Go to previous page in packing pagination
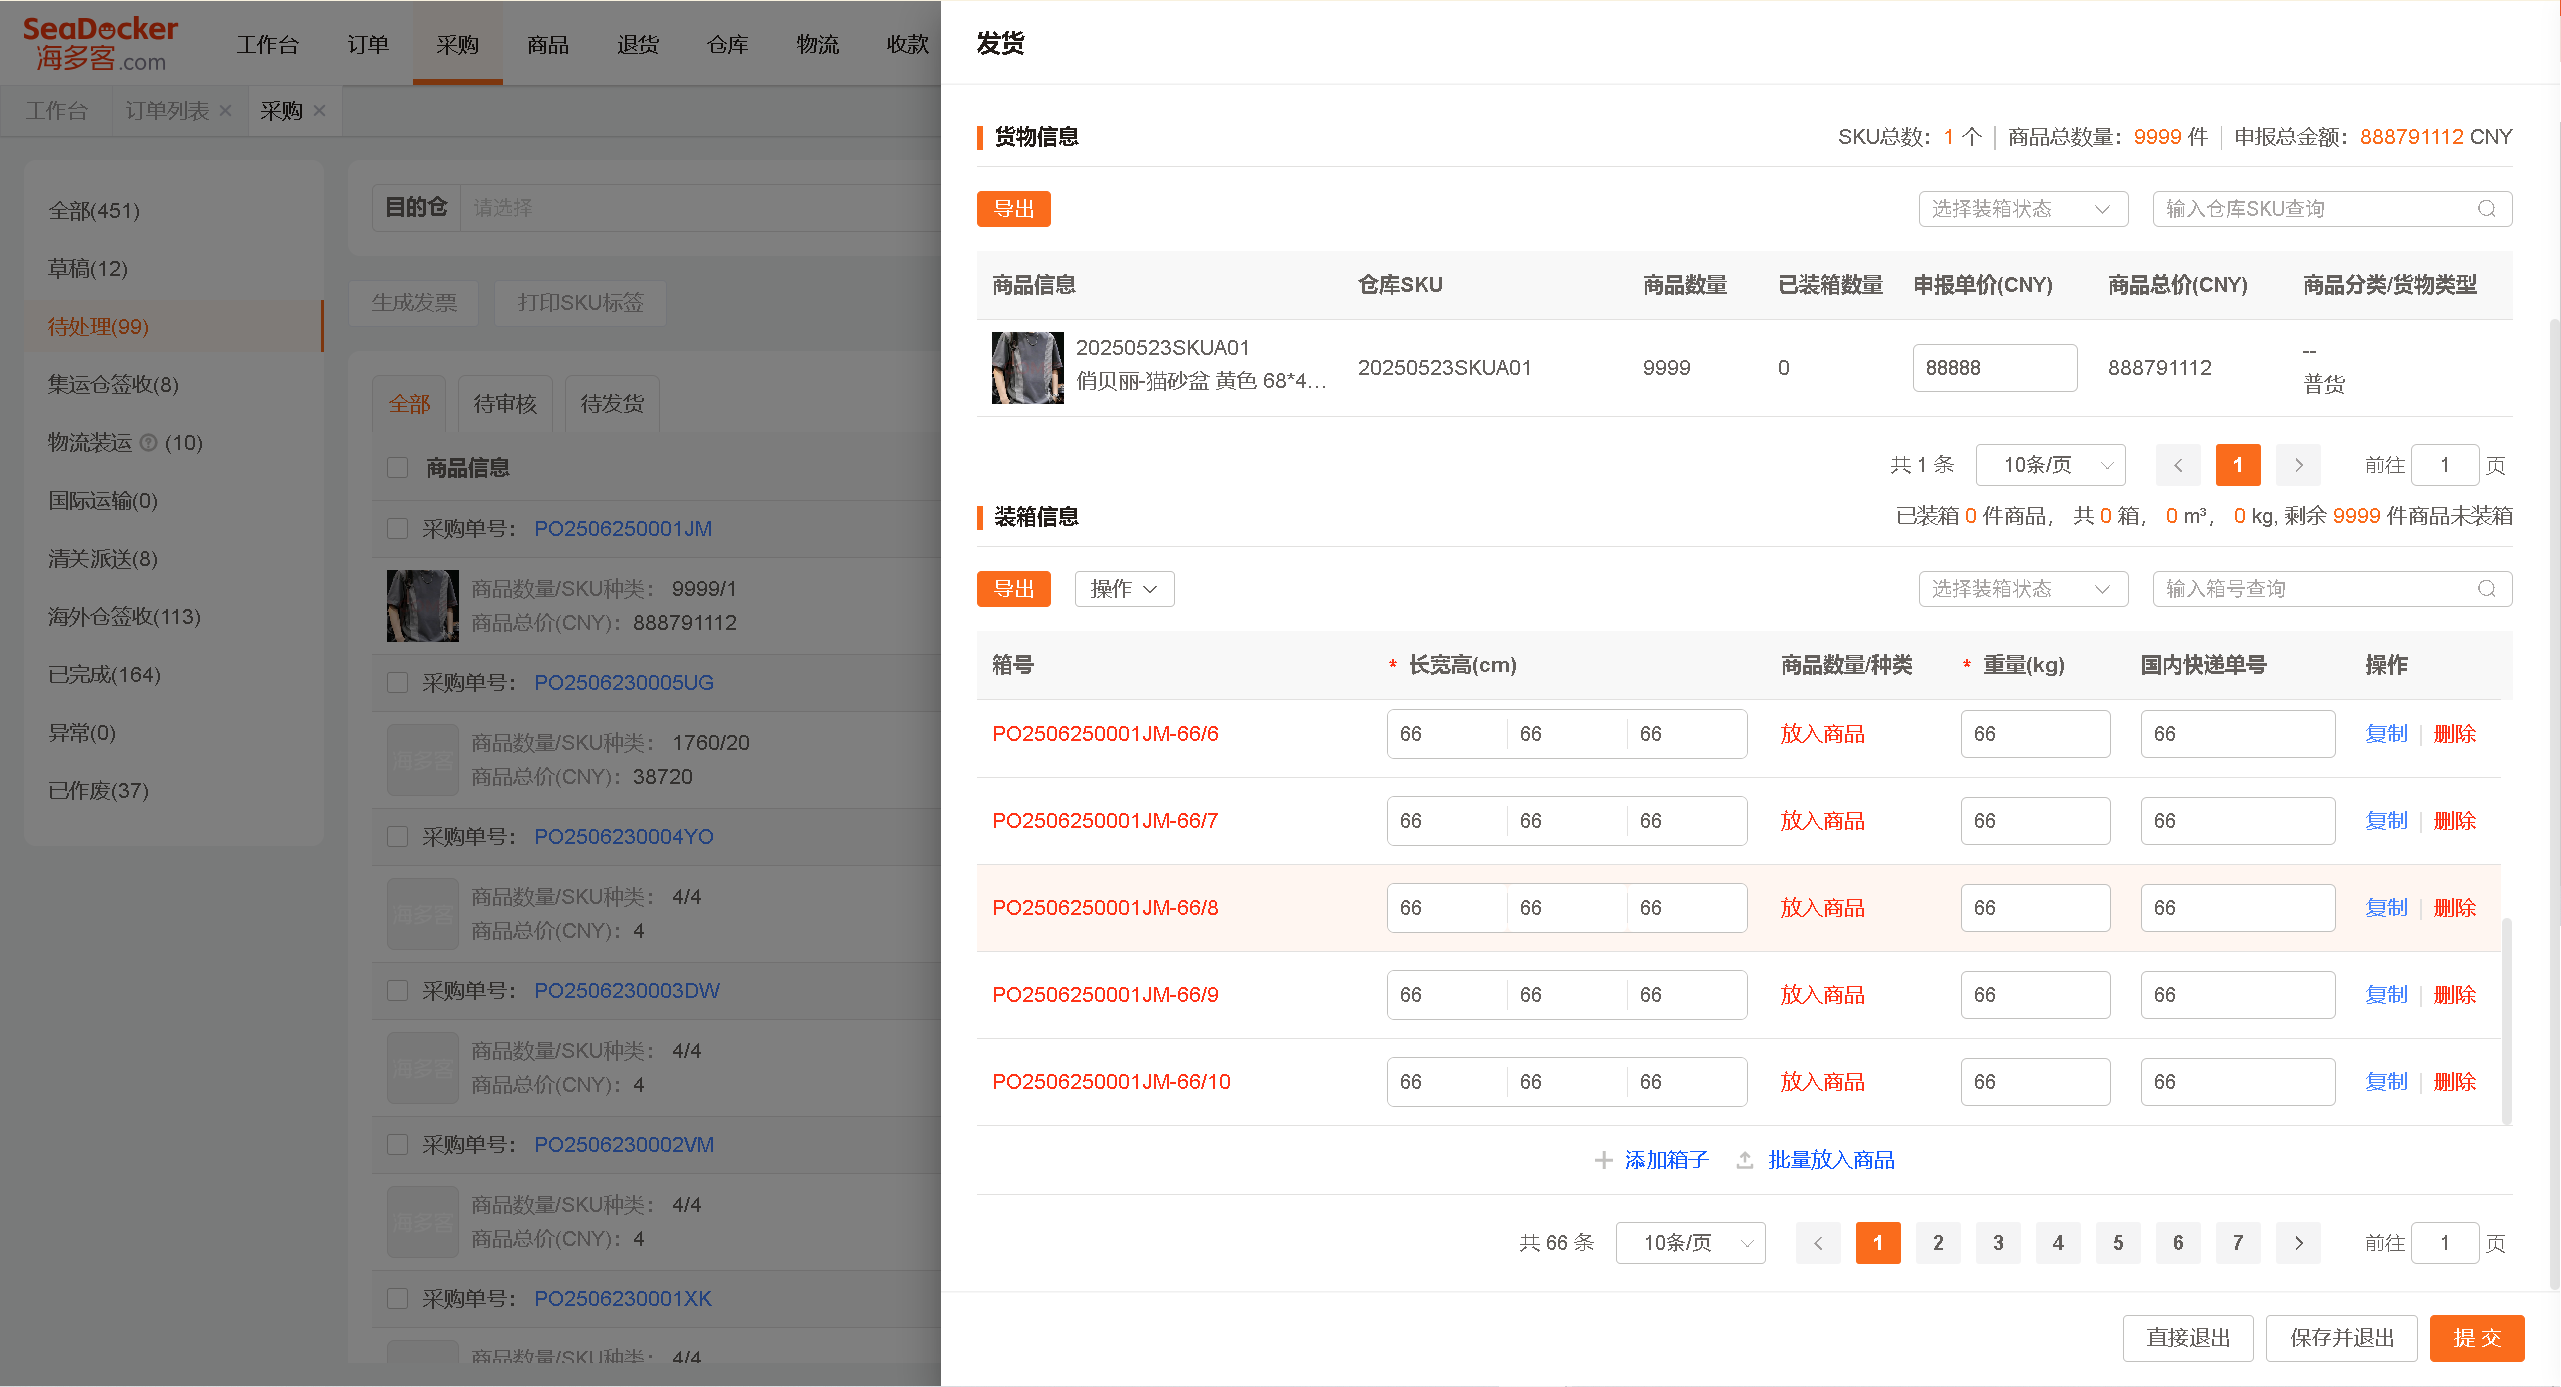The width and height of the screenshot is (2561, 1387). point(1818,1243)
